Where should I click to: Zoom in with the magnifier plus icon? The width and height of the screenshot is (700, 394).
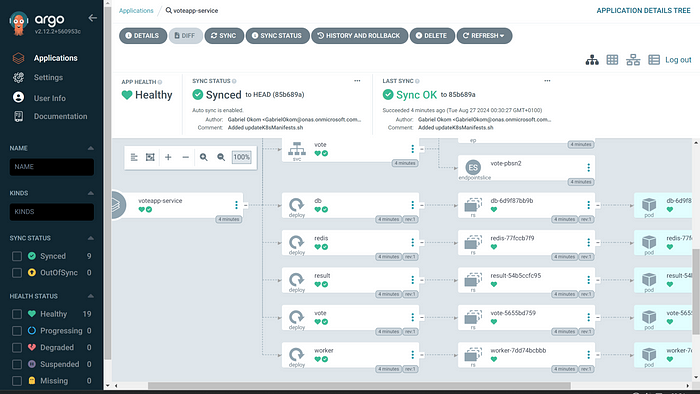tap(204, 157)
